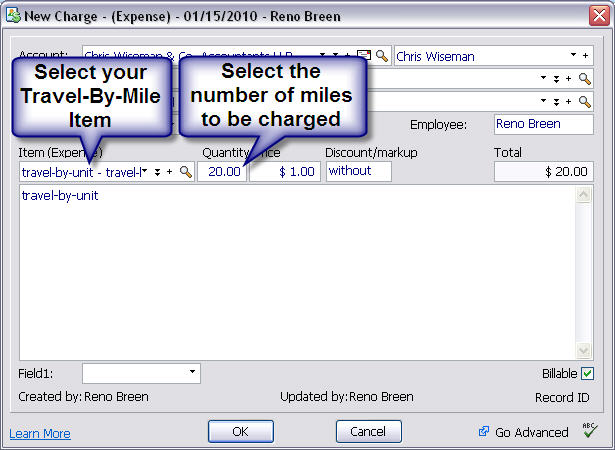Click the Item search magnifier icon
The width and height of the screenshot is (615, 450).
coord(185,172)
